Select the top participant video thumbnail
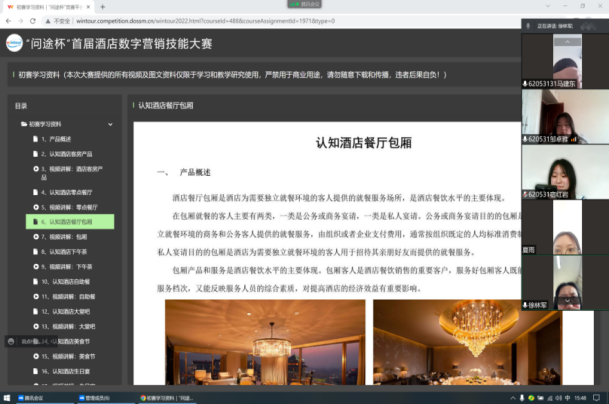The width and height of the screenshot is (609, 404). click(564, 58)
